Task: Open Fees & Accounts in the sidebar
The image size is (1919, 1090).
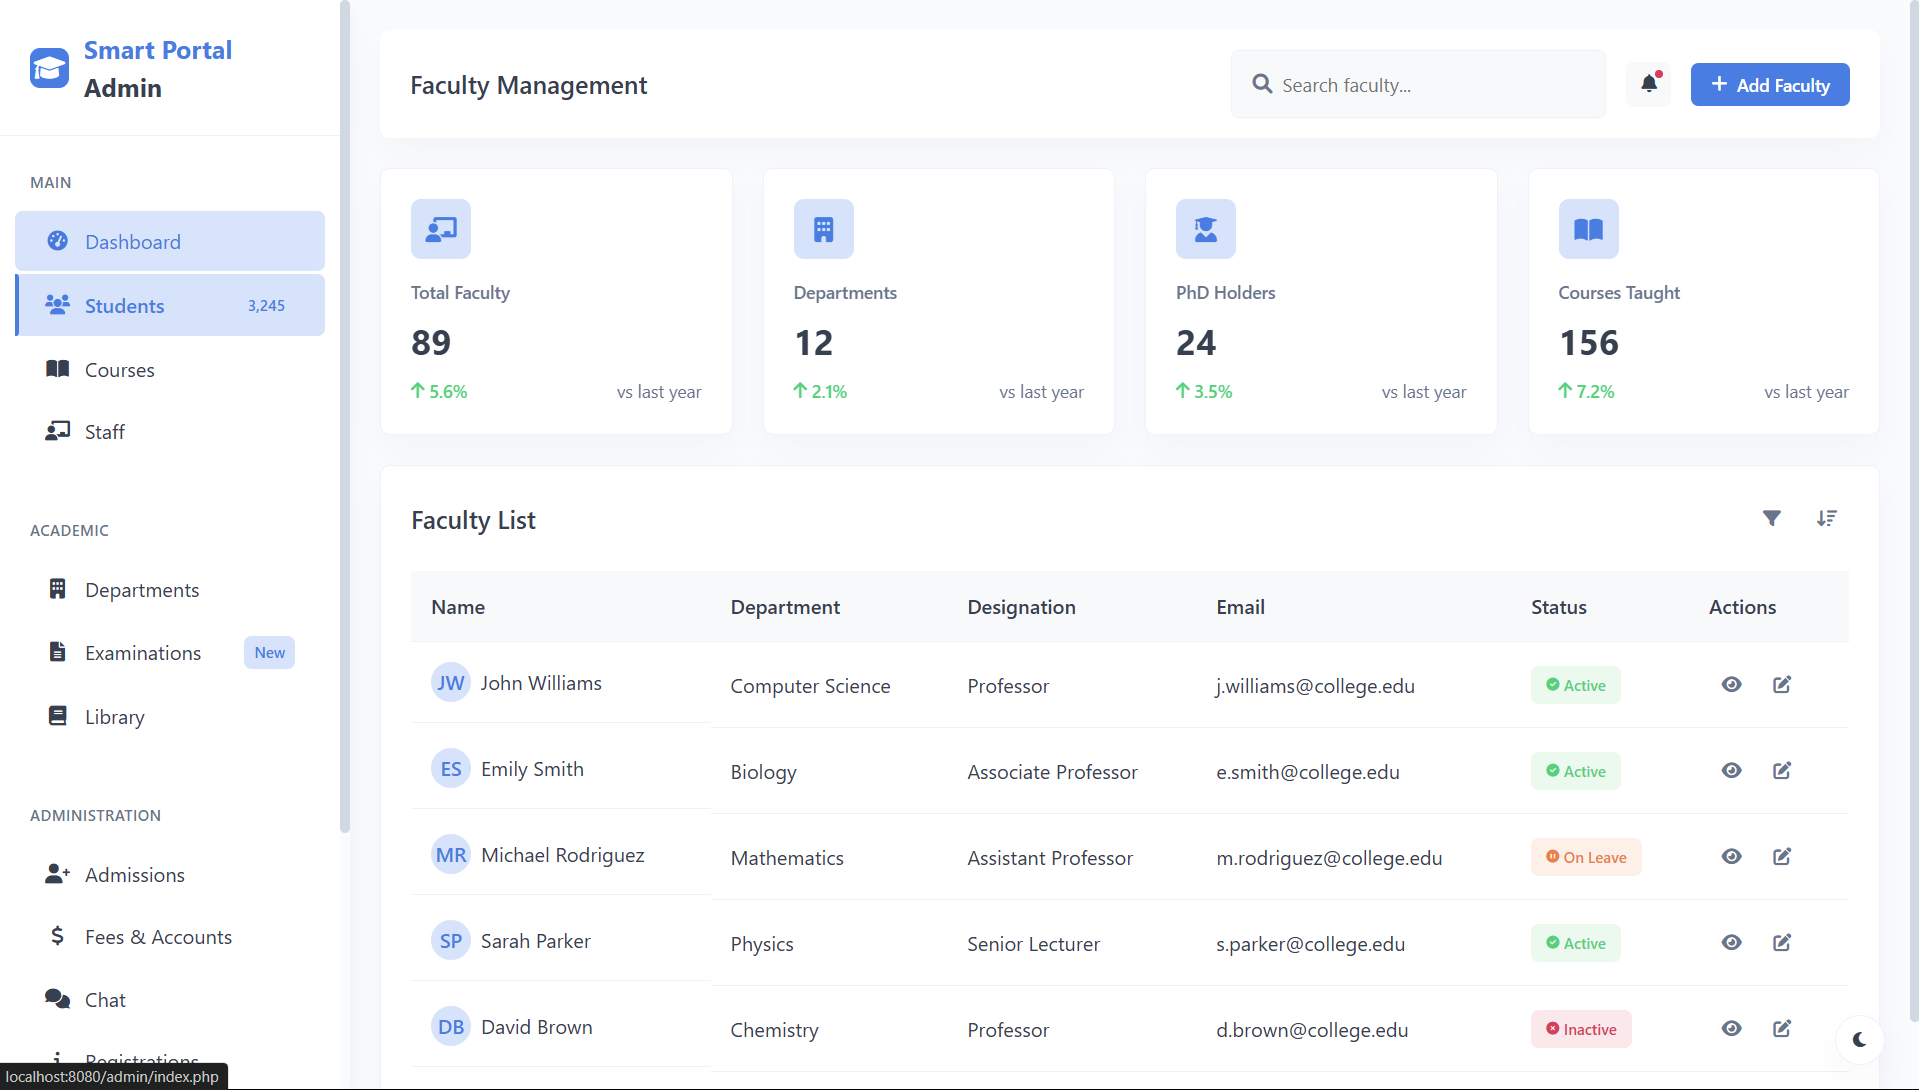Action: [x=158, y=937]
